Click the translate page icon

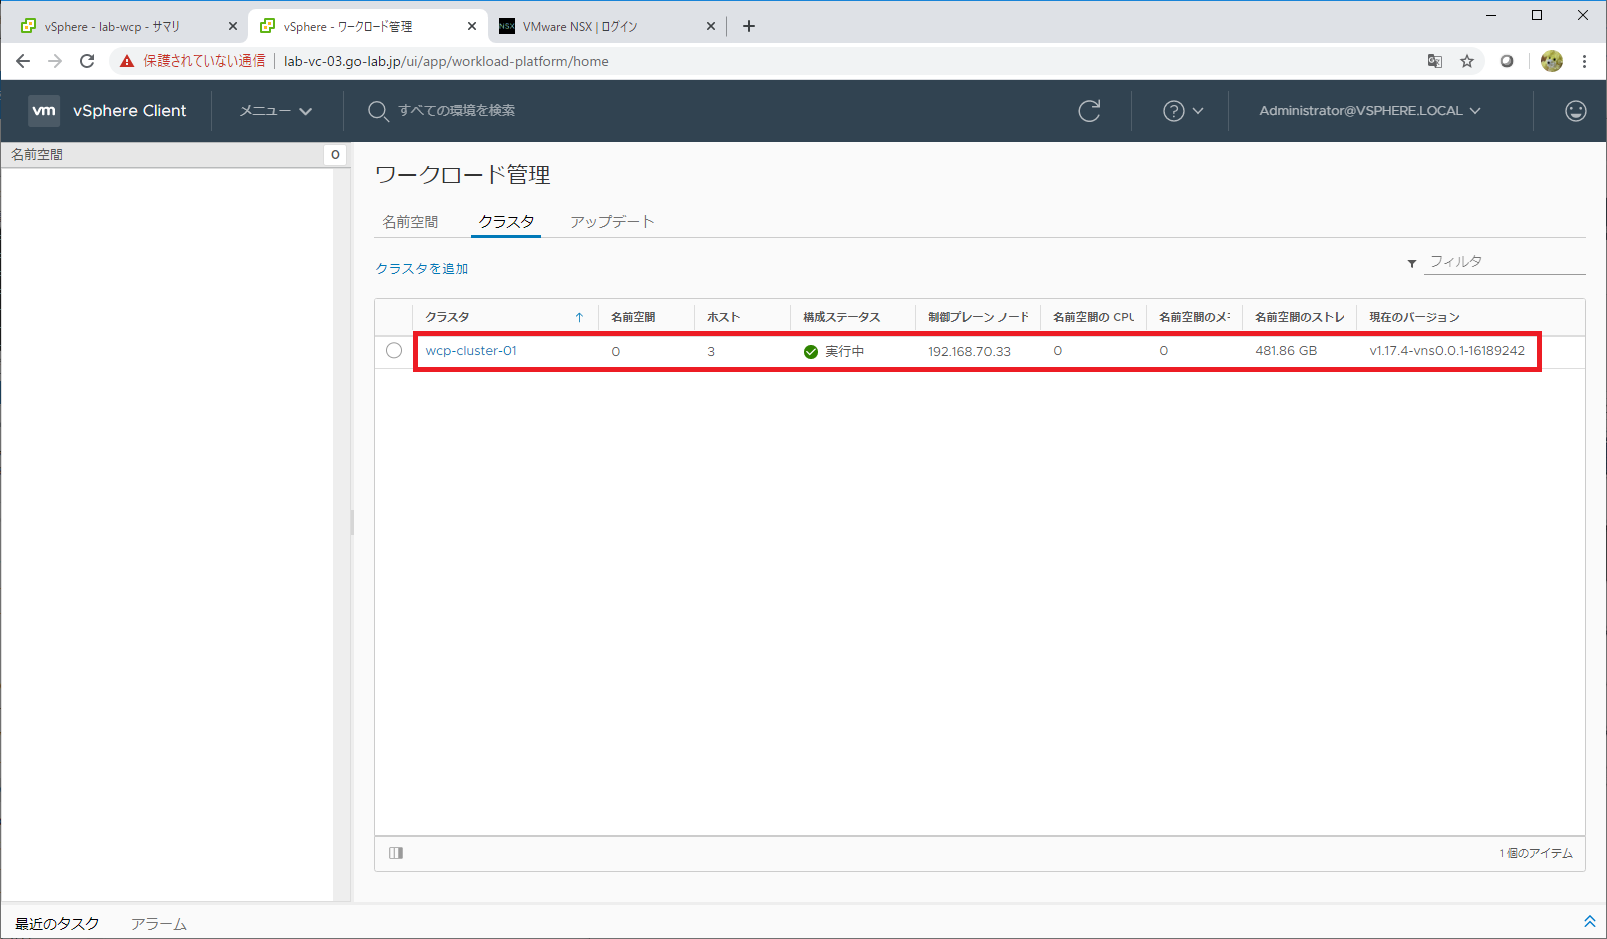click(x=1435, y=61)
